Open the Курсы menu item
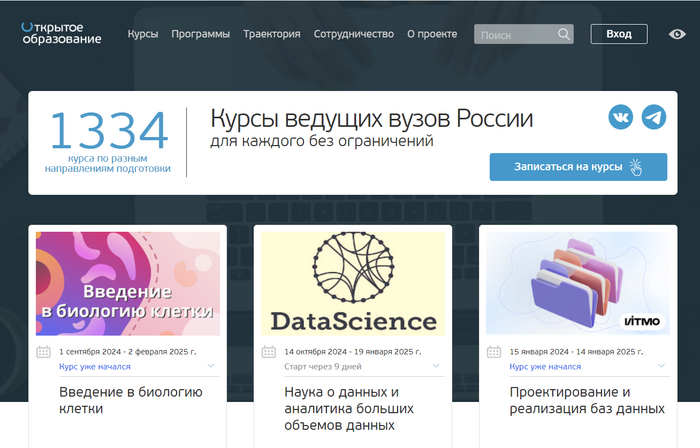 143,34
